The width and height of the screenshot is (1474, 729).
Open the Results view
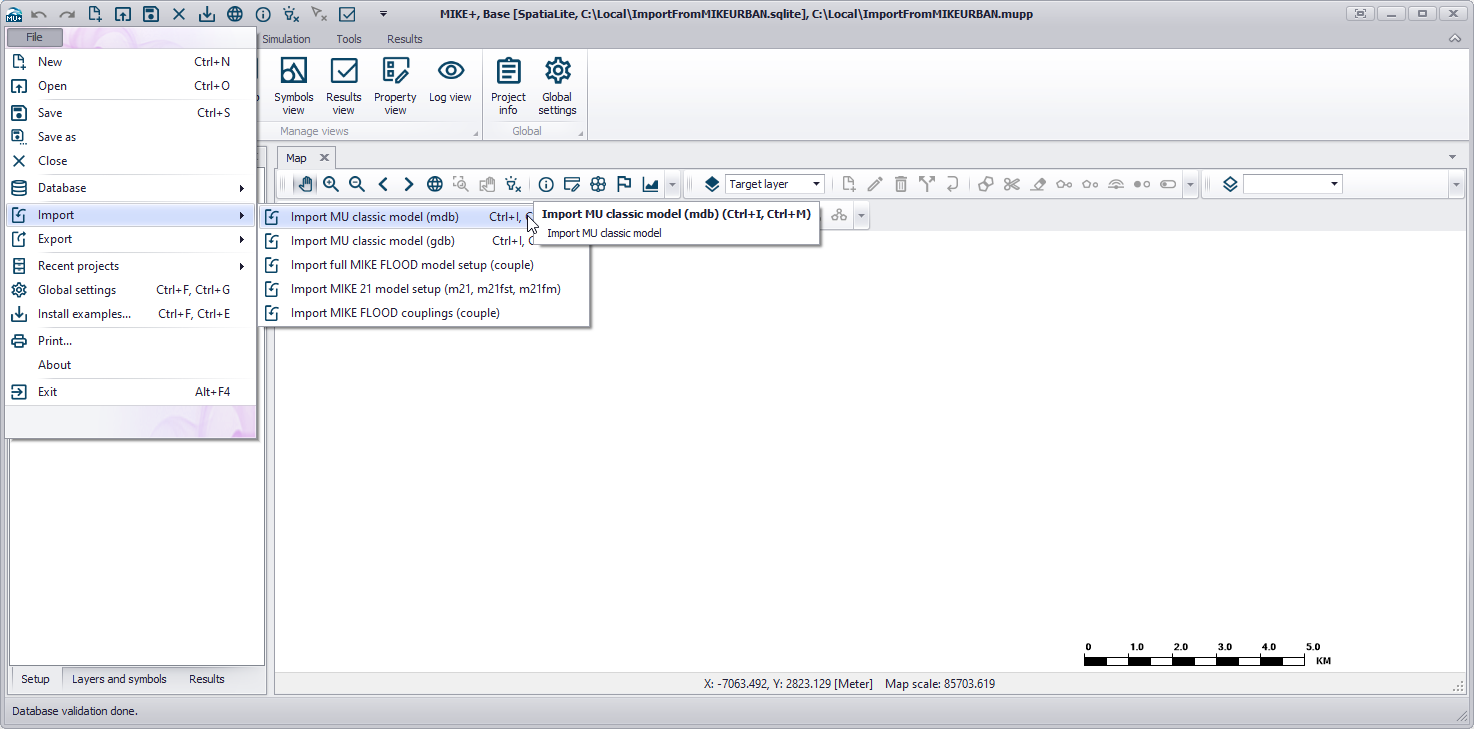(344, 86)
